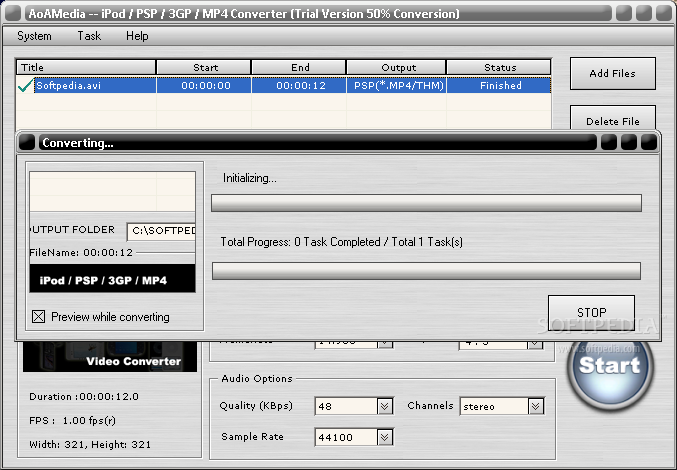
Task: Maximize the Converting dialog
Action: 629,142
